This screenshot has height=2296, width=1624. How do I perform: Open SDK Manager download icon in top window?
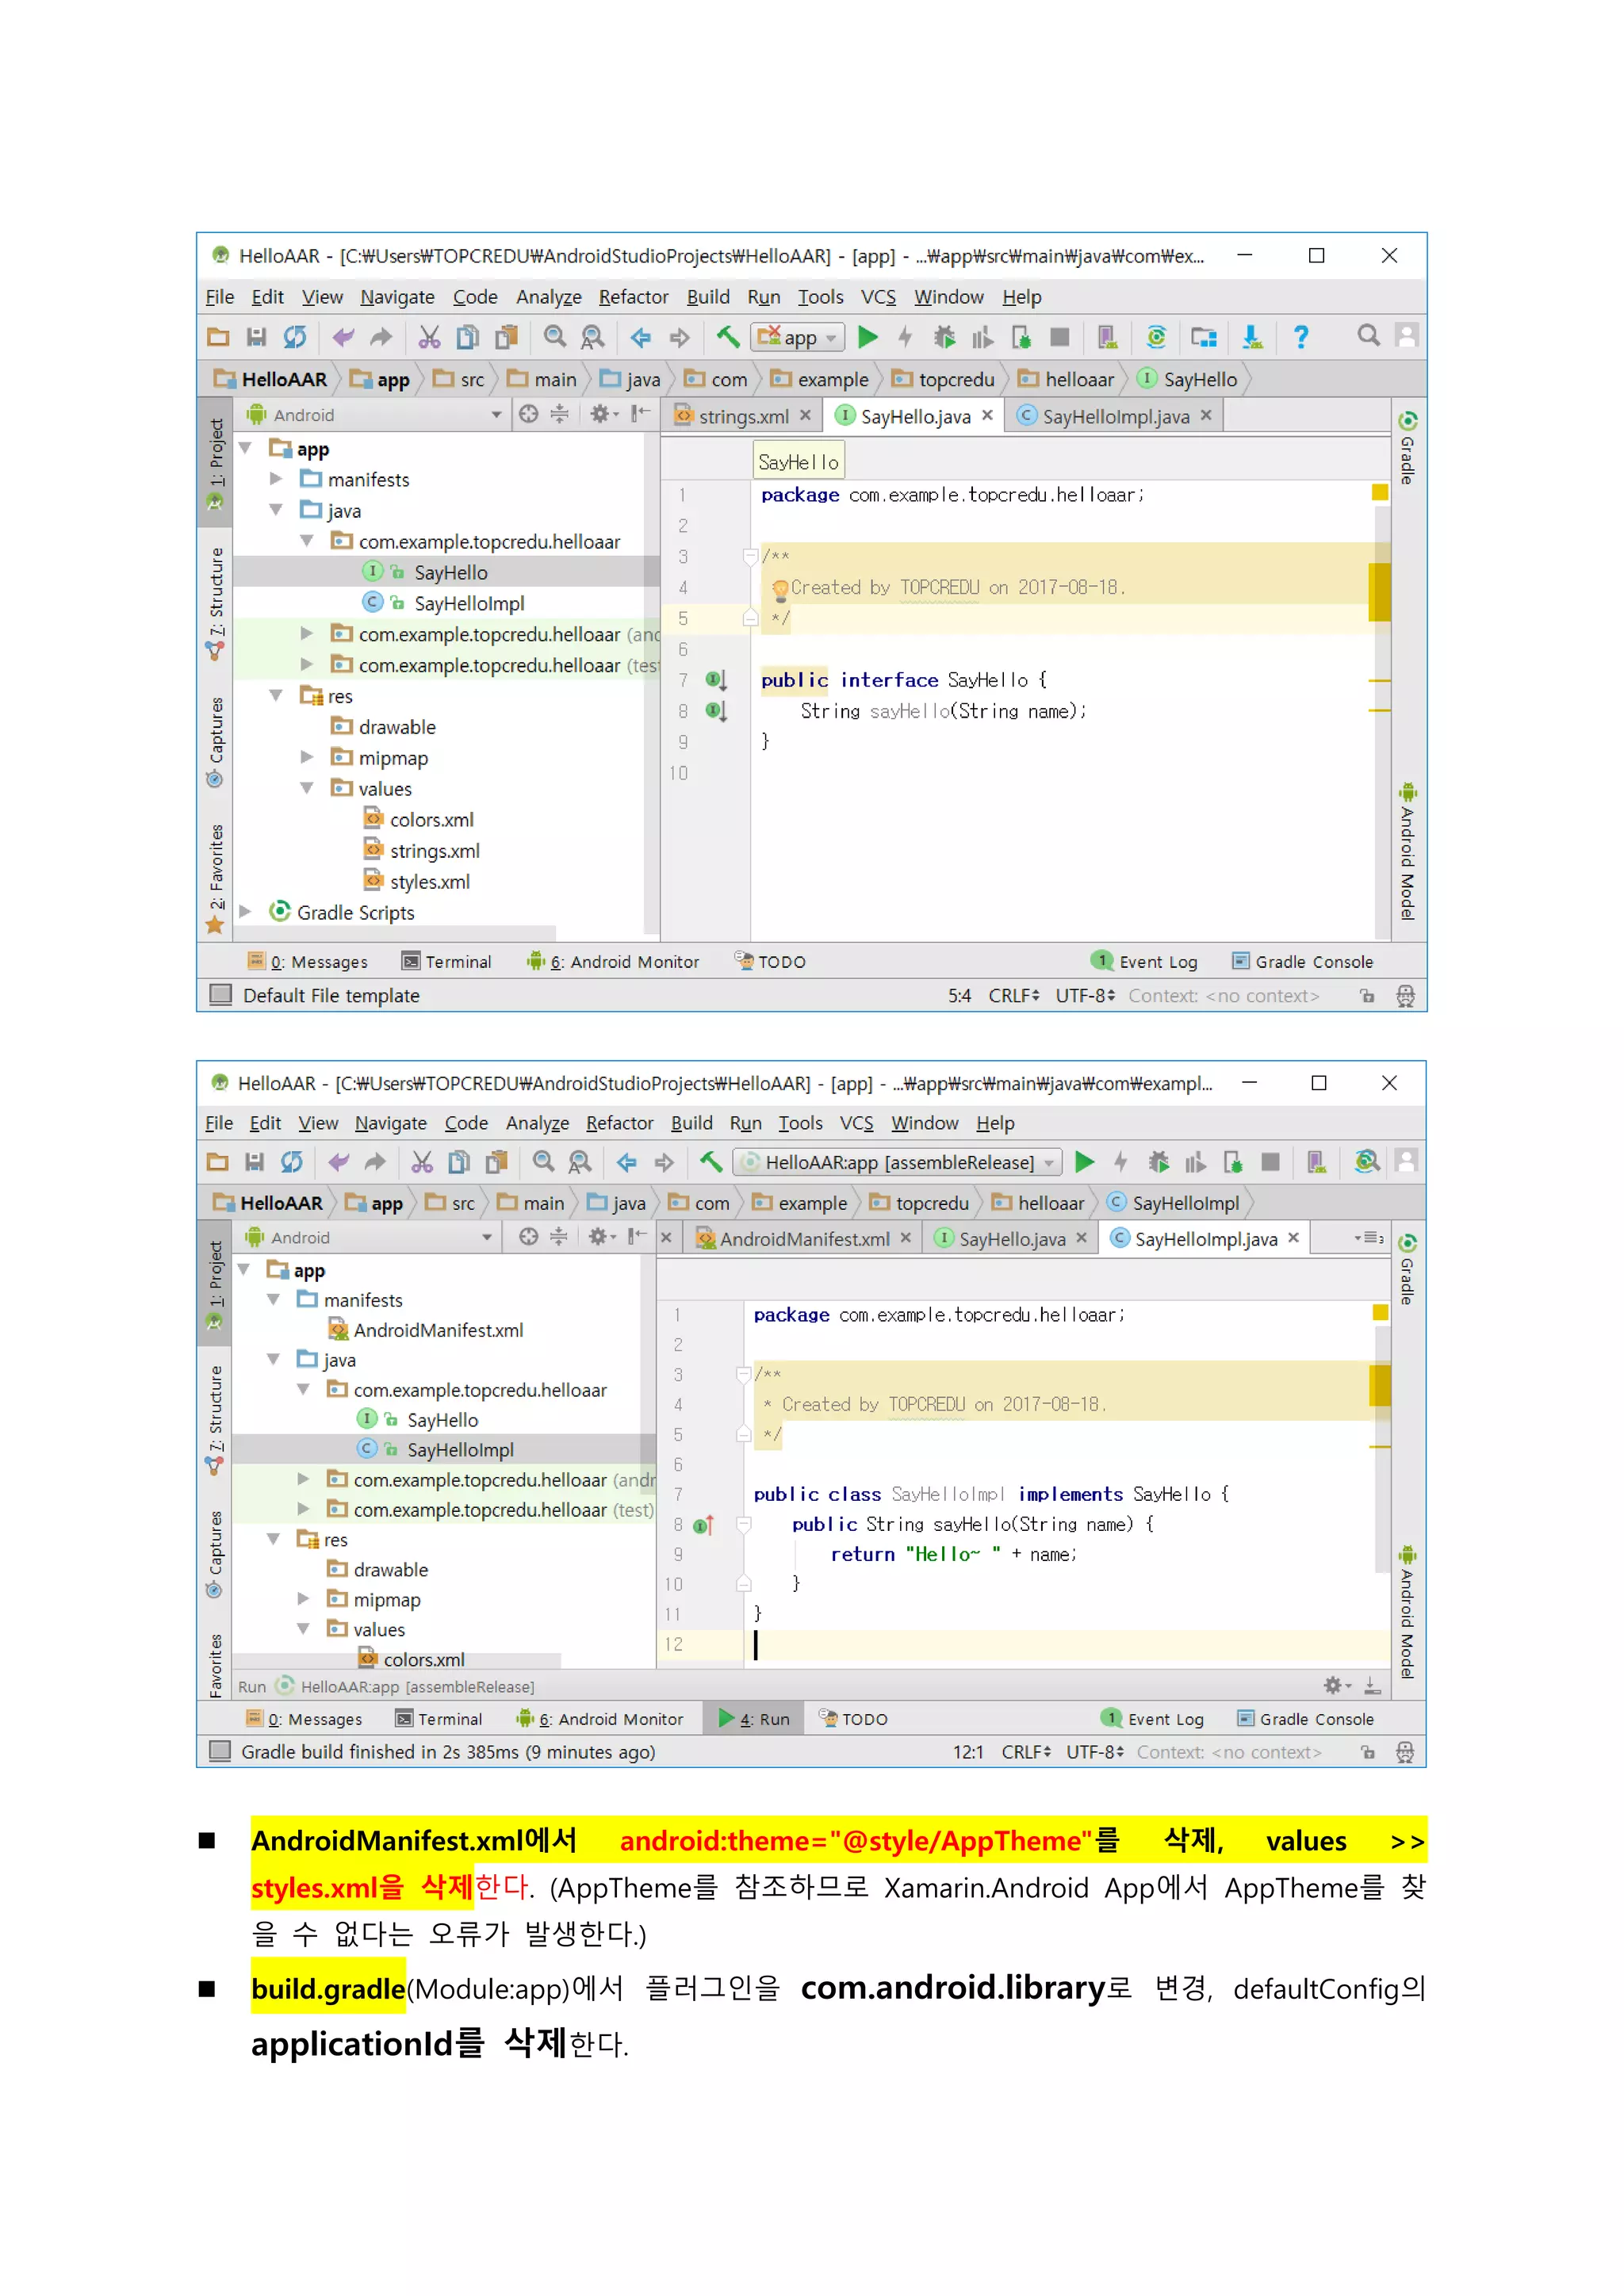tap(1252, 338)
